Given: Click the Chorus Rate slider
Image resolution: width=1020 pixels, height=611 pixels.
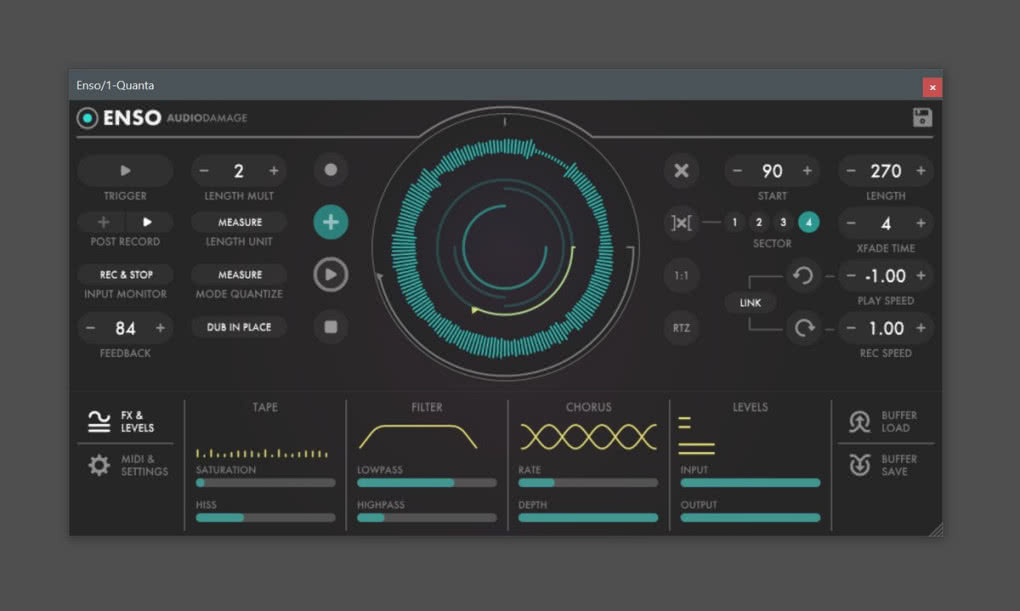Looking at the screenshot, I should click(x=588, y=483).
